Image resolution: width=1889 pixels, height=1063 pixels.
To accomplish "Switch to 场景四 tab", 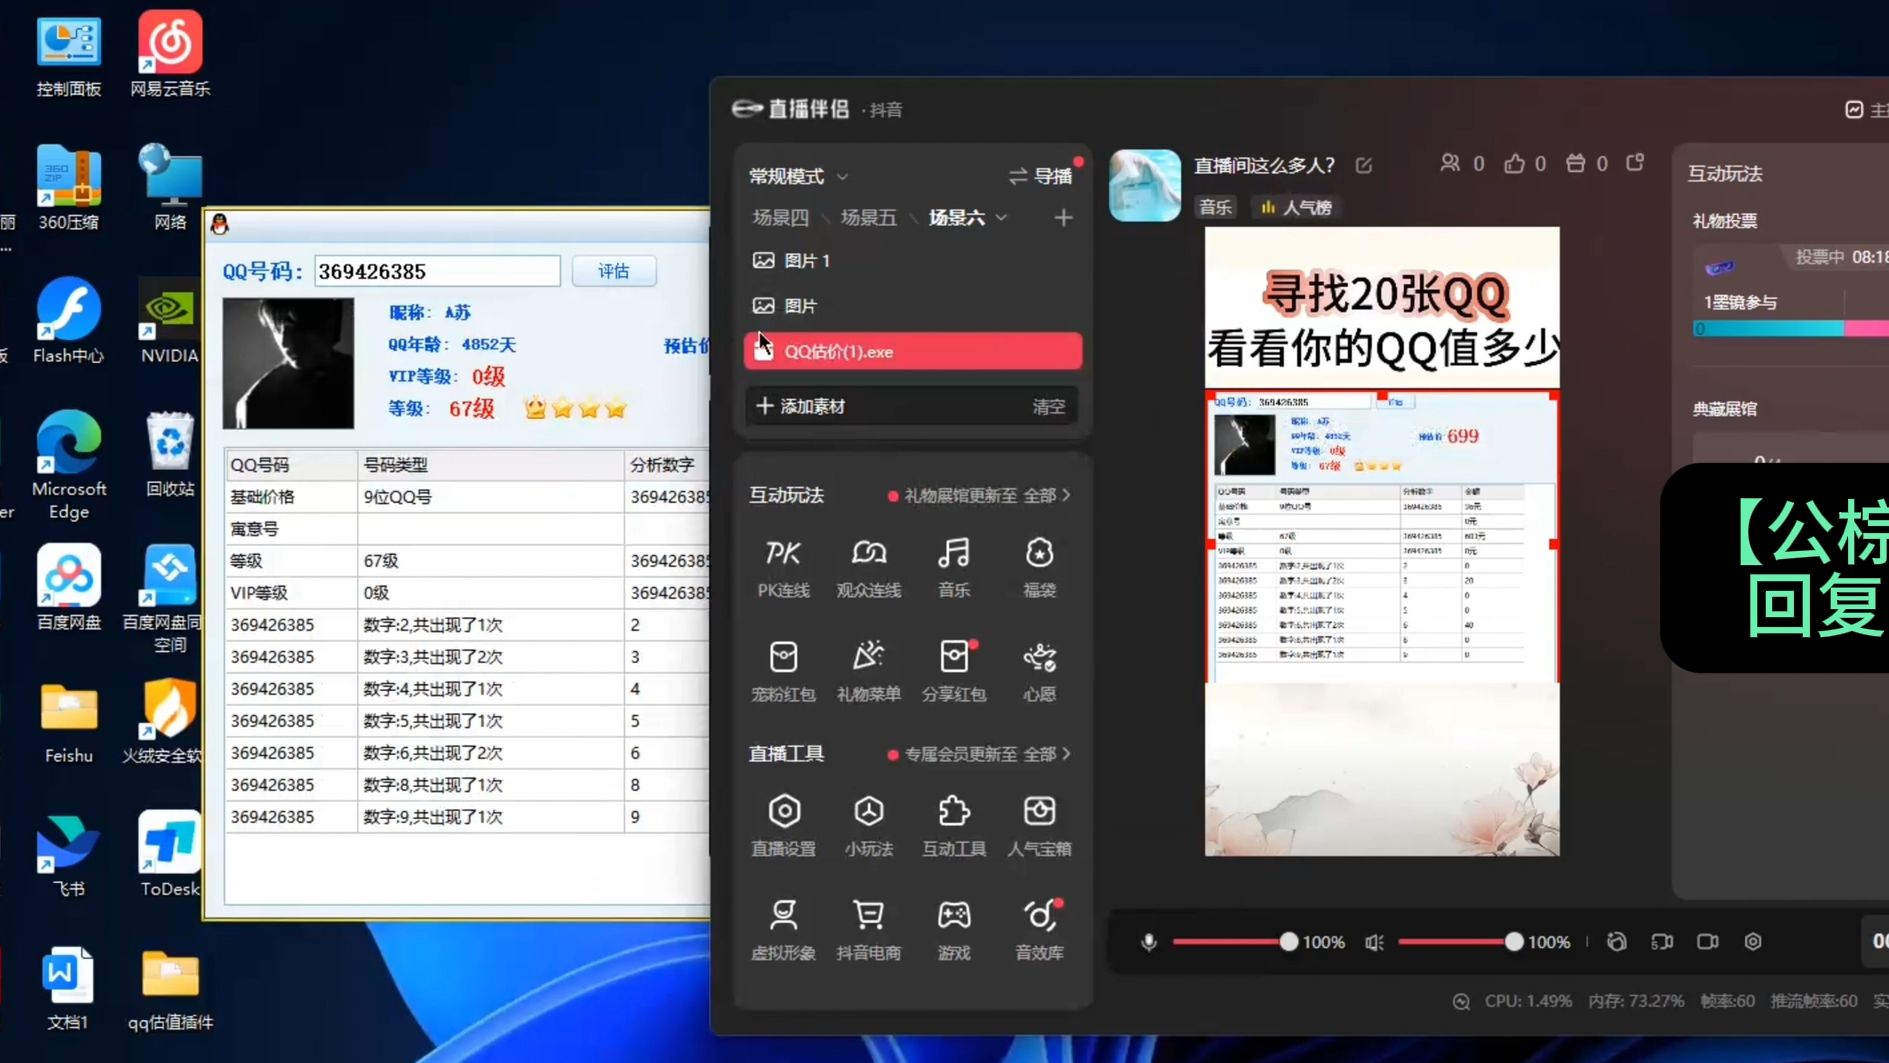I will 780,217.
